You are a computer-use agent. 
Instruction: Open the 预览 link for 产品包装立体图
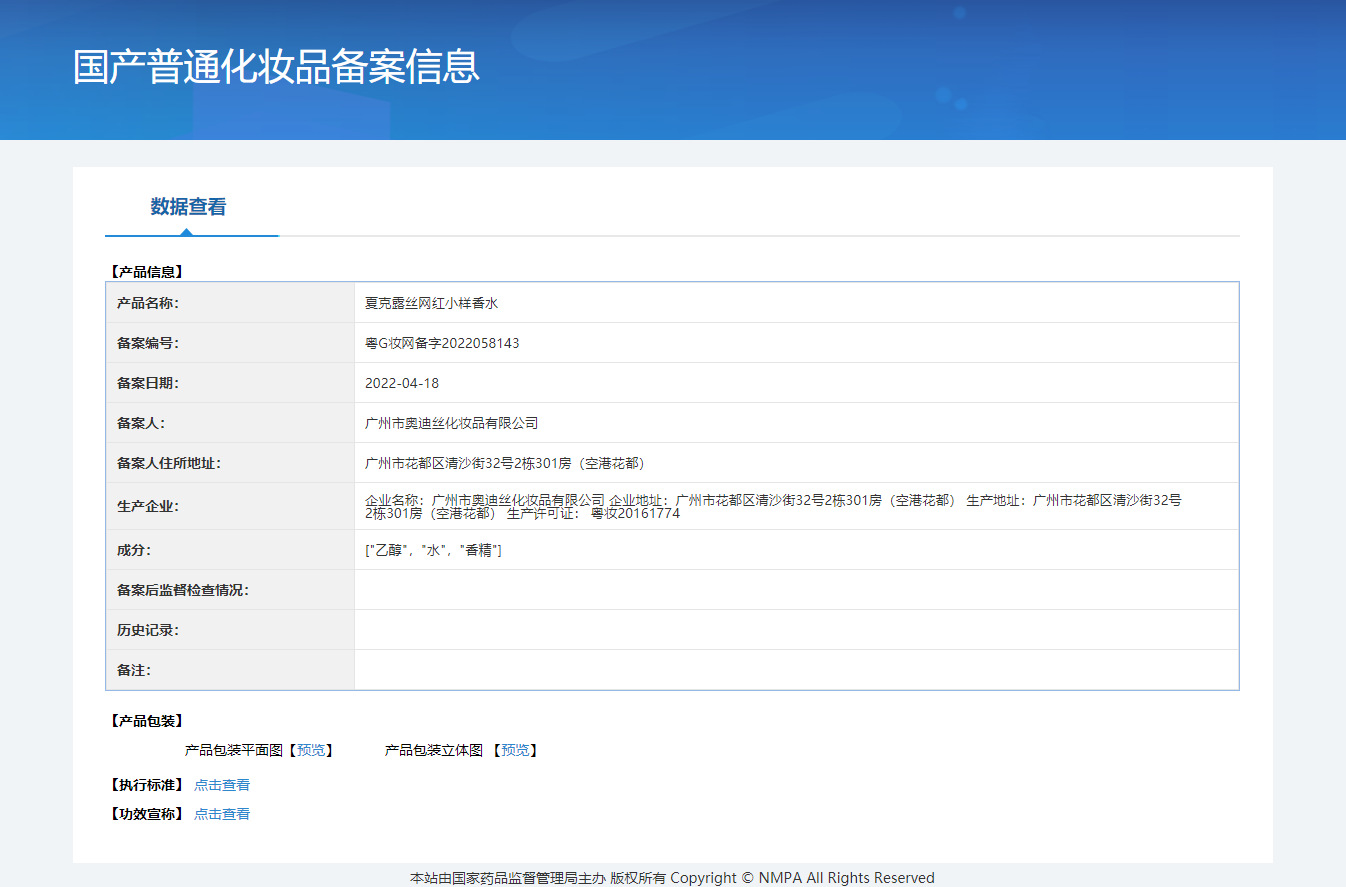pos(516,750)
